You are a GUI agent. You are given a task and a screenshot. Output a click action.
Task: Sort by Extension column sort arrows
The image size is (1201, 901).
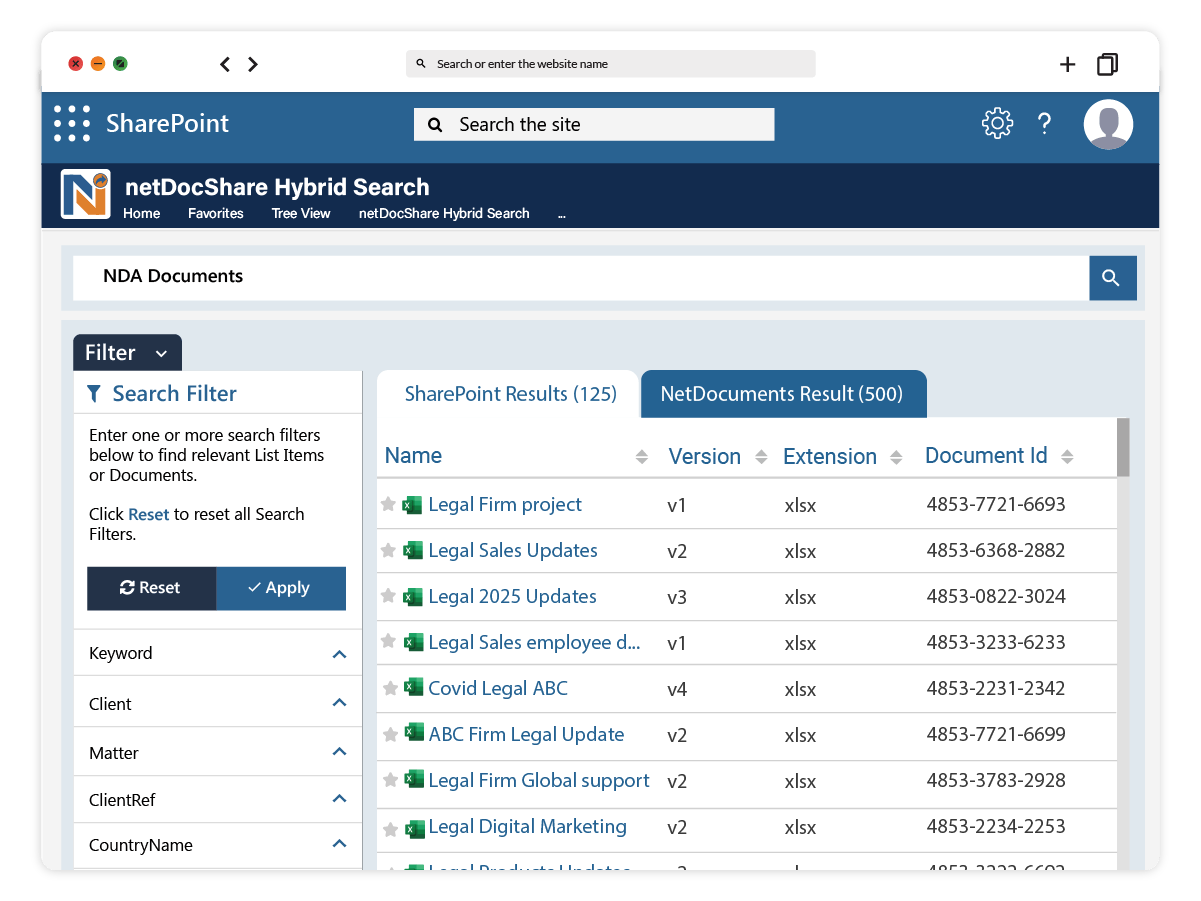click(896, 457)
